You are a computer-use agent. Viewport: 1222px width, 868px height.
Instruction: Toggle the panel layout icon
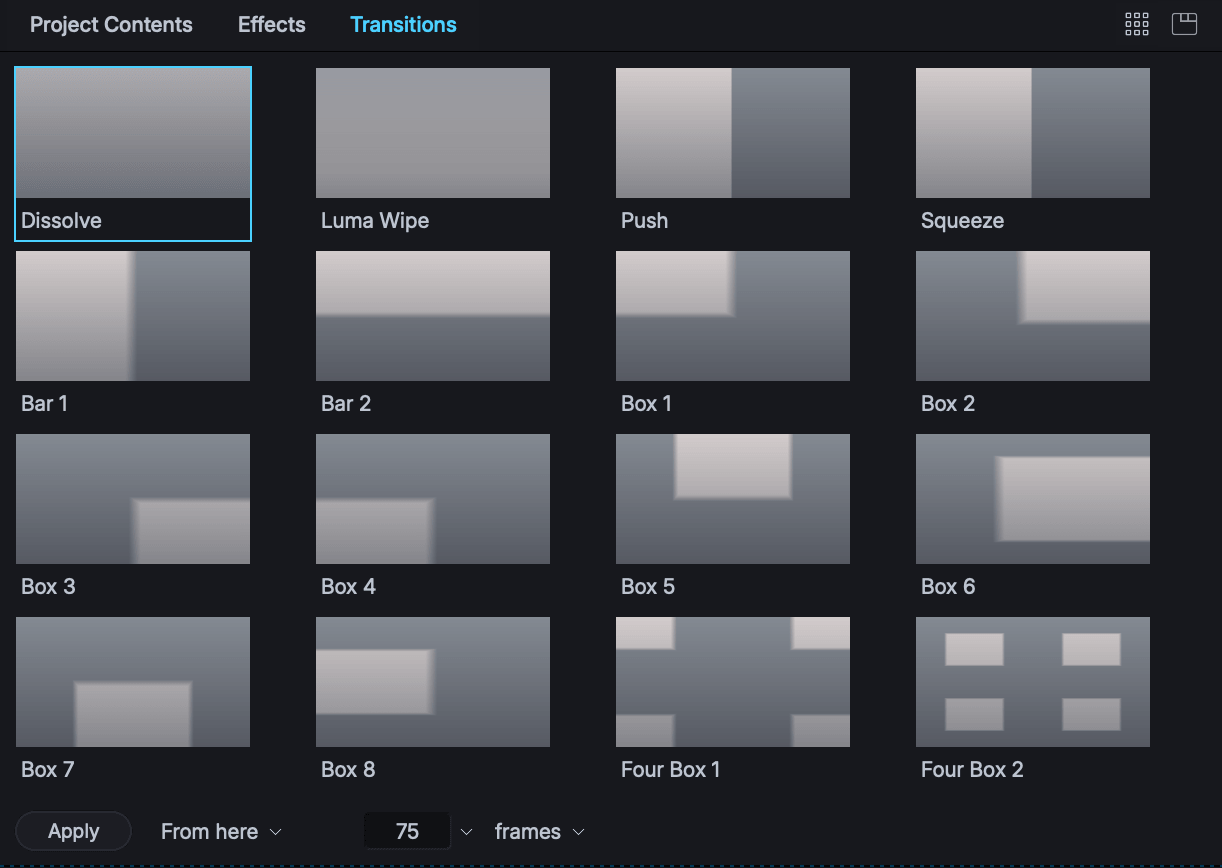coord(1184,25)
